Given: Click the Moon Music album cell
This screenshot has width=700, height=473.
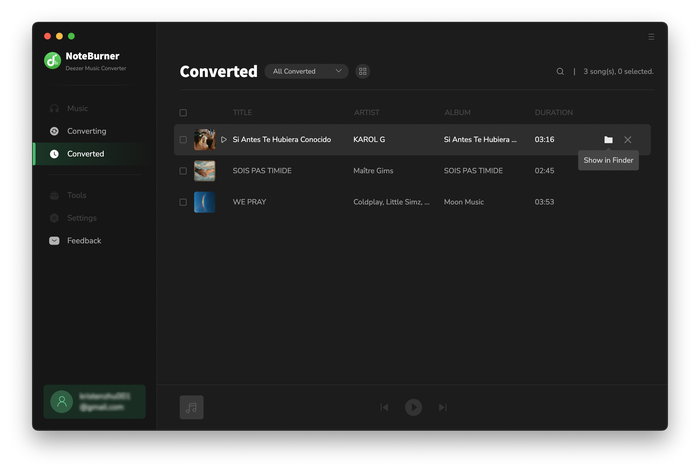Looking at the screenshot, I should pos(464,202).
